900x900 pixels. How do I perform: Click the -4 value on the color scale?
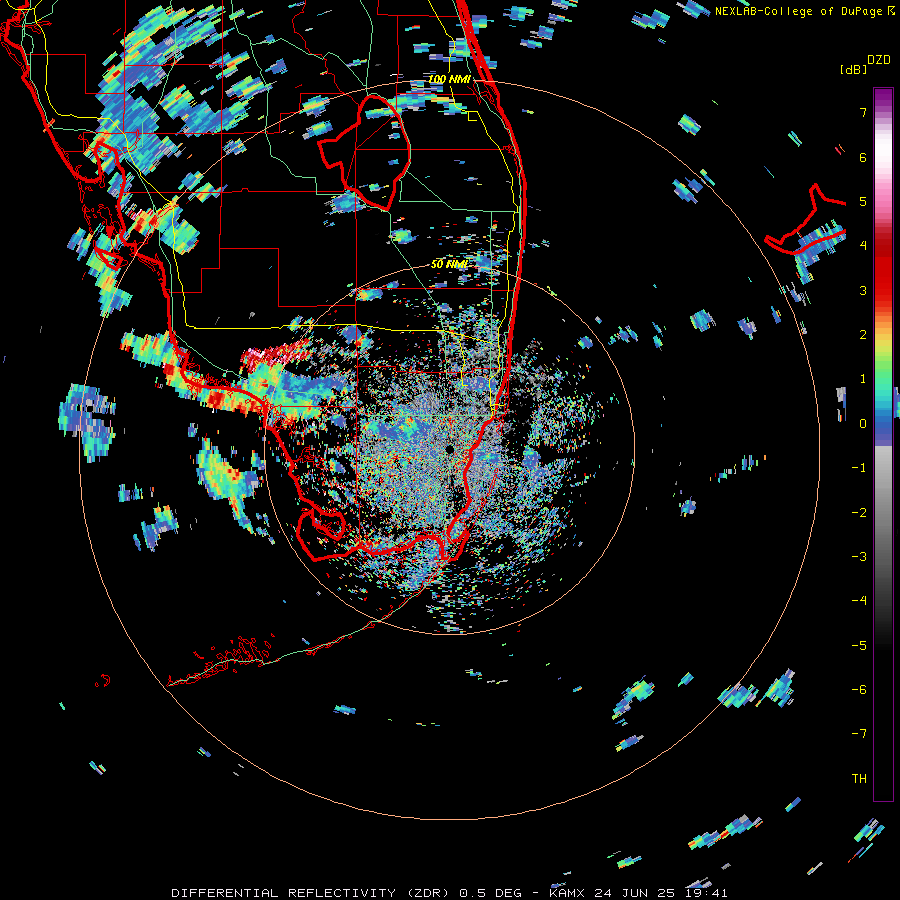tap(859, 601)
